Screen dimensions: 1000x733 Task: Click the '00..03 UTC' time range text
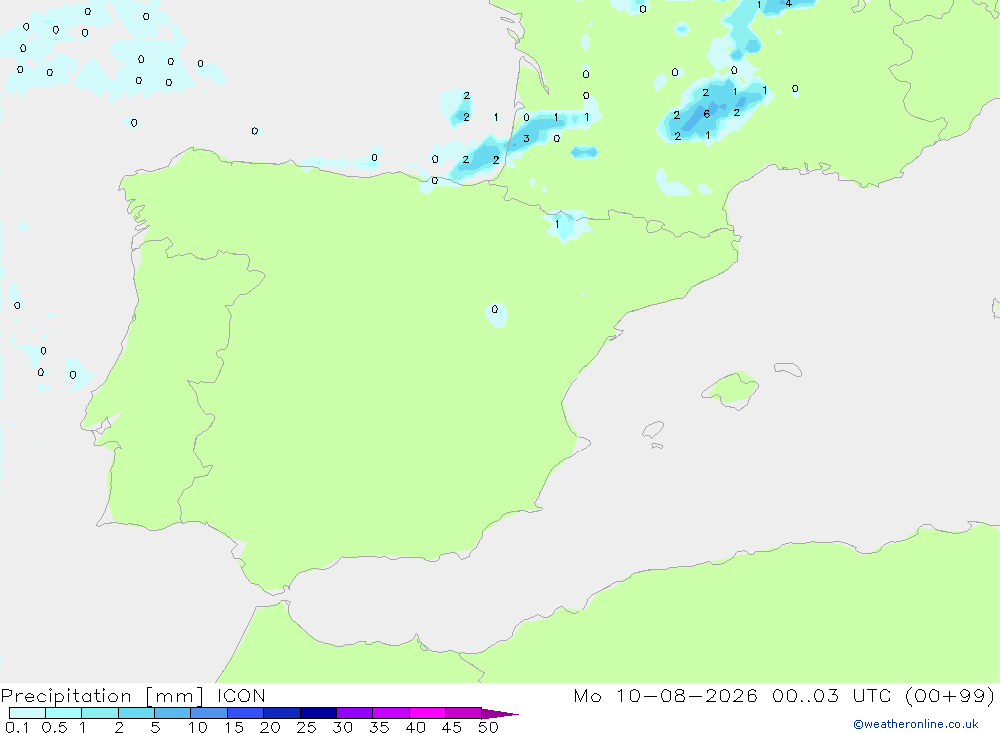(830, 695)
